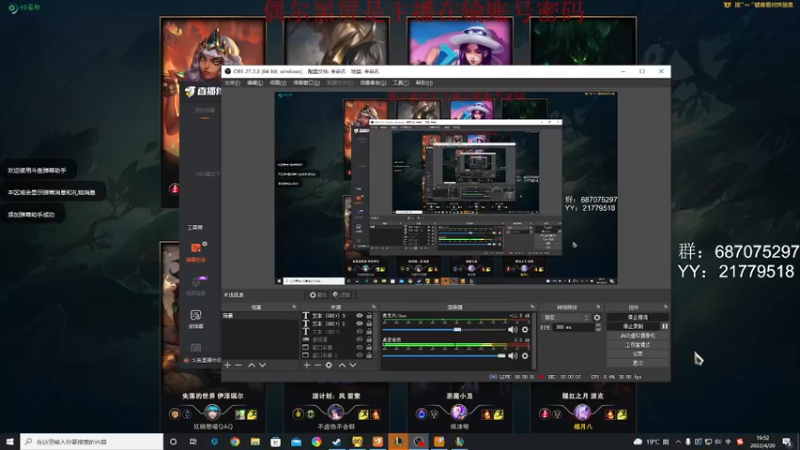Screen dimensions: 800x450
Task: Pause the recording with pause icon
Action: (664, 327)
